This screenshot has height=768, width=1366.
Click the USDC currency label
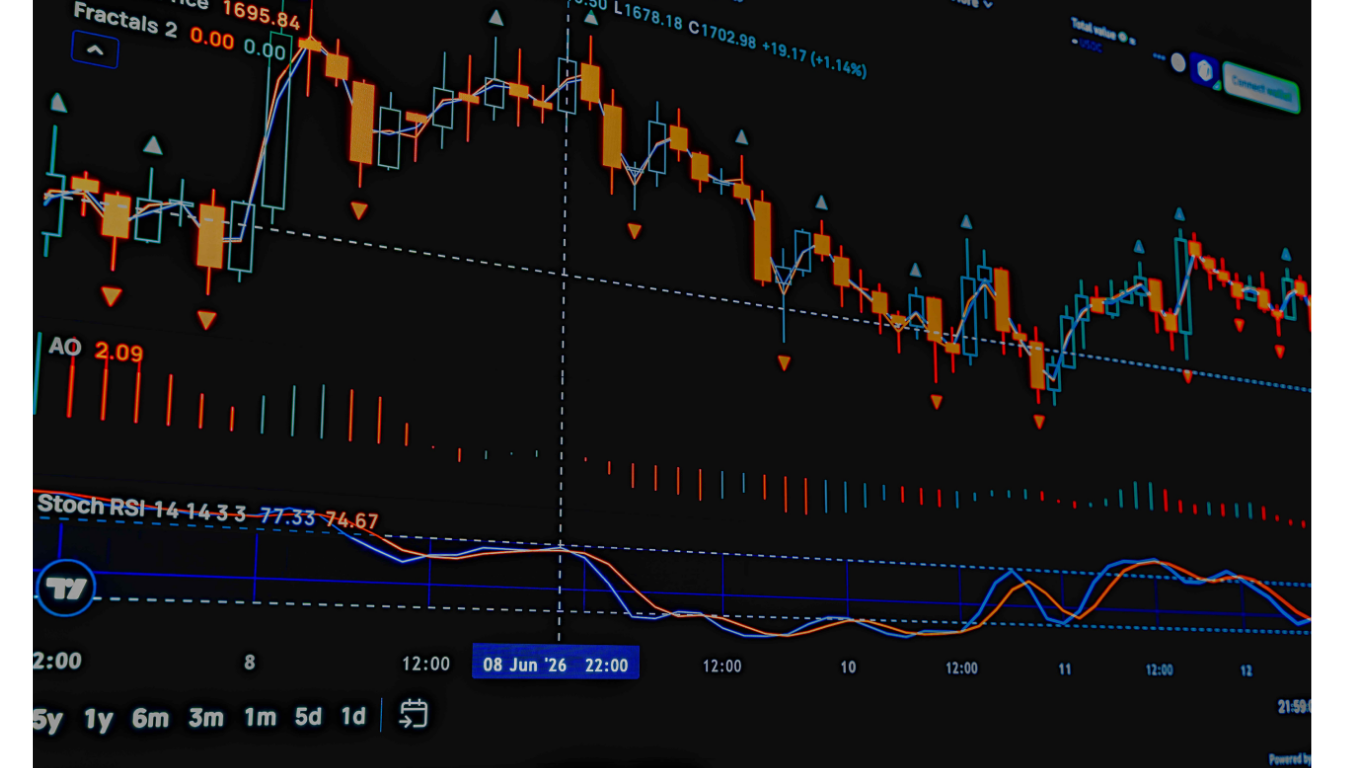point(1091,46)
